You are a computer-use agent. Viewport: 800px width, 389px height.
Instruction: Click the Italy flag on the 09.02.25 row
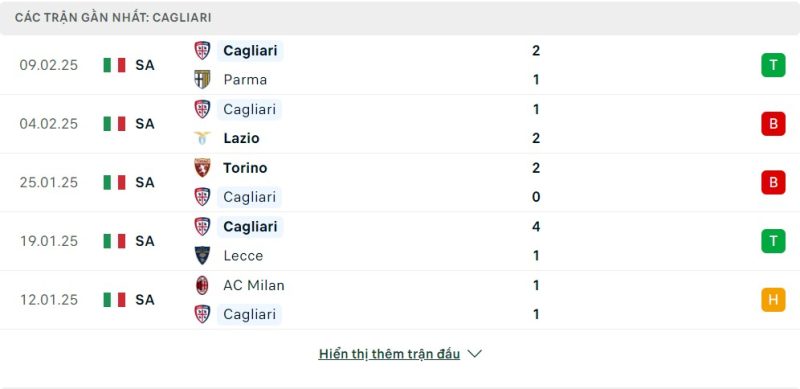click(114, 65)
